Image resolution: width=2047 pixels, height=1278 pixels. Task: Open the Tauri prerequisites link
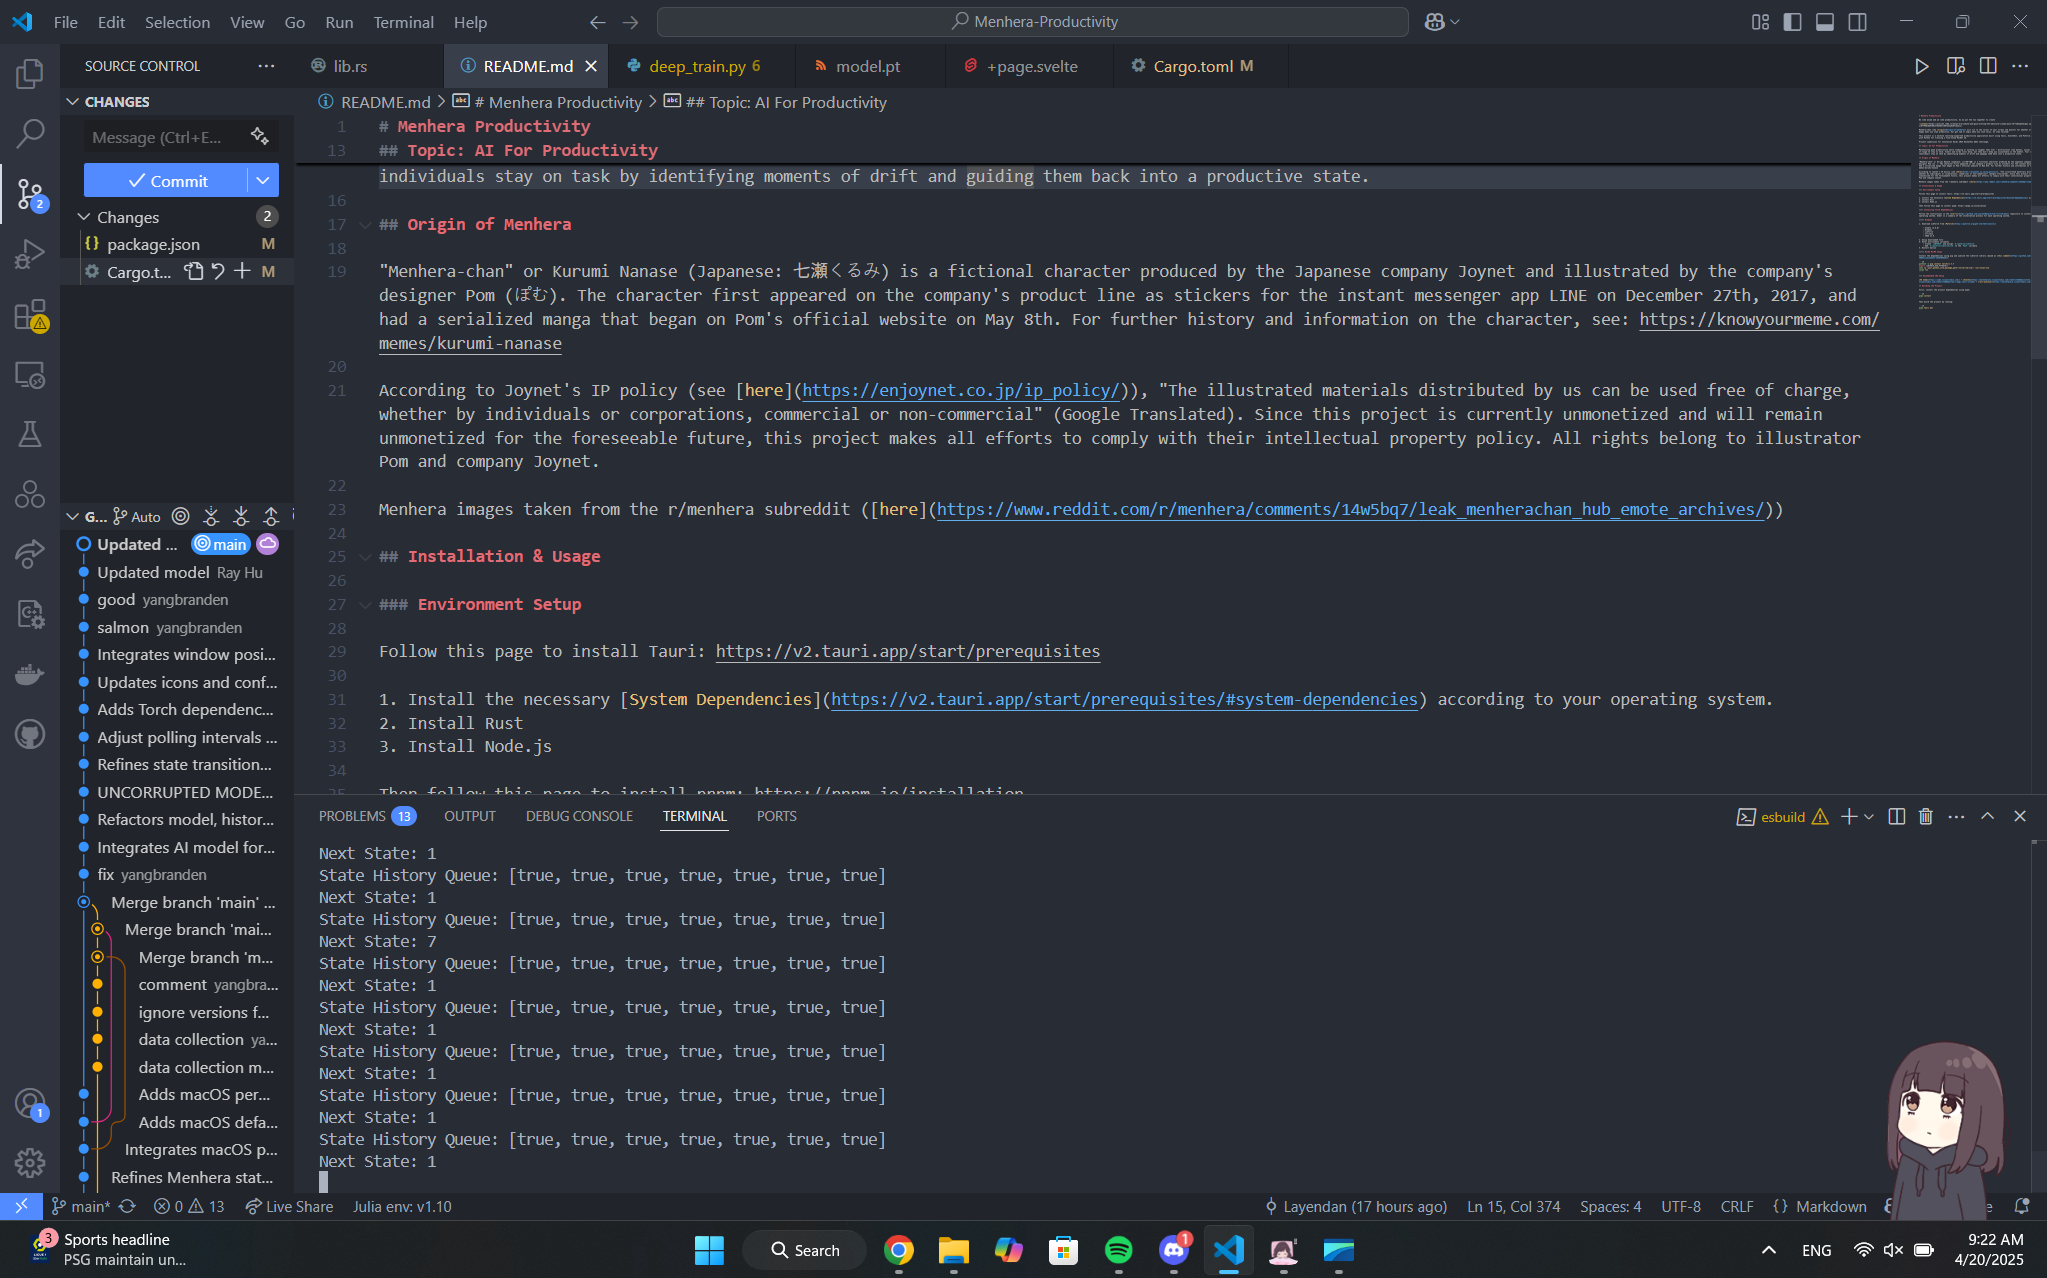pos(907,651)
